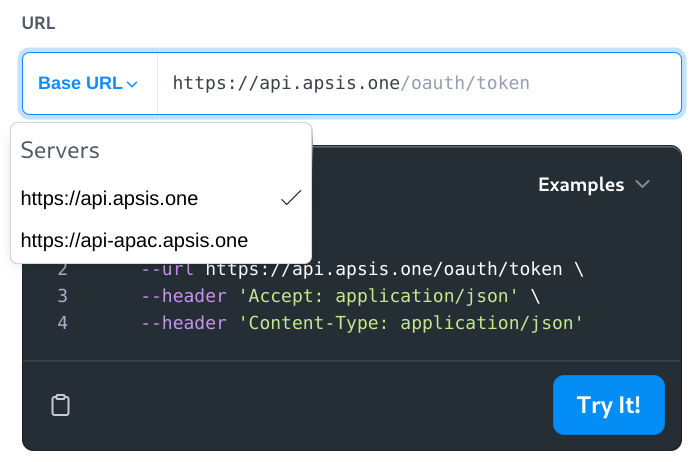Click the URL section label
This screenshot has width=696, height=462.
39,23
